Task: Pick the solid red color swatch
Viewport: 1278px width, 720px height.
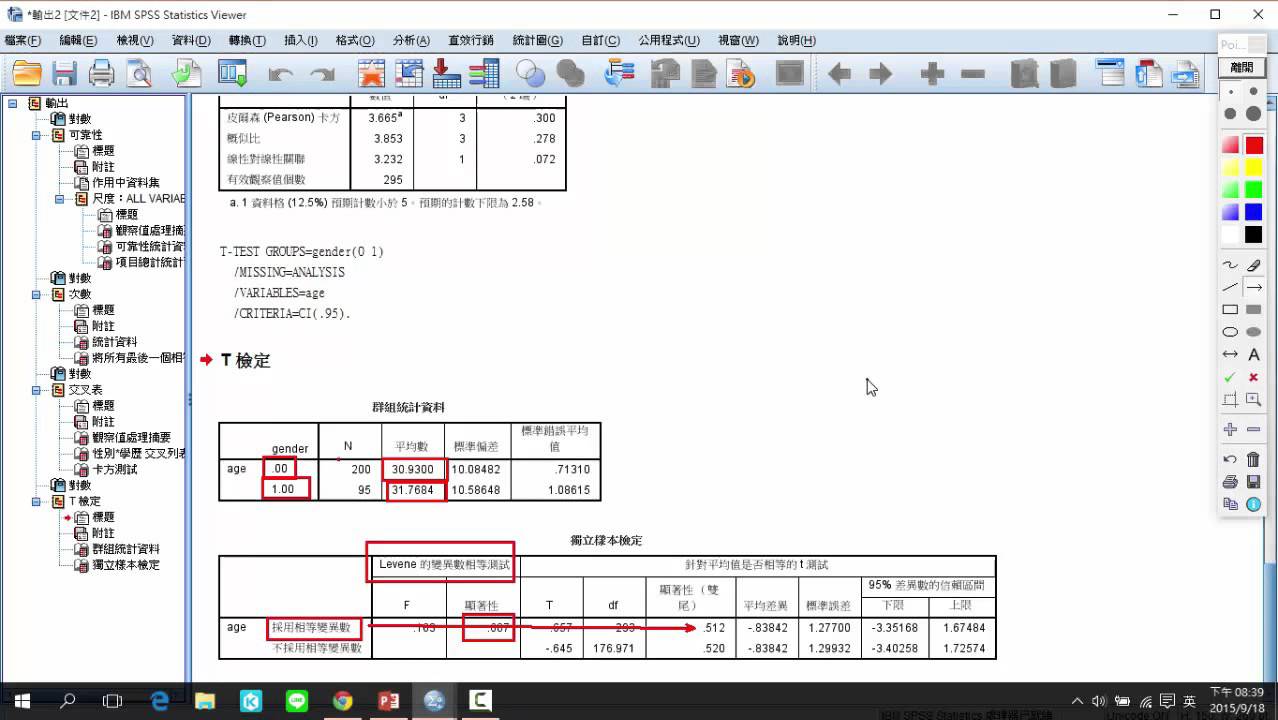Action: pos(1254,145)
